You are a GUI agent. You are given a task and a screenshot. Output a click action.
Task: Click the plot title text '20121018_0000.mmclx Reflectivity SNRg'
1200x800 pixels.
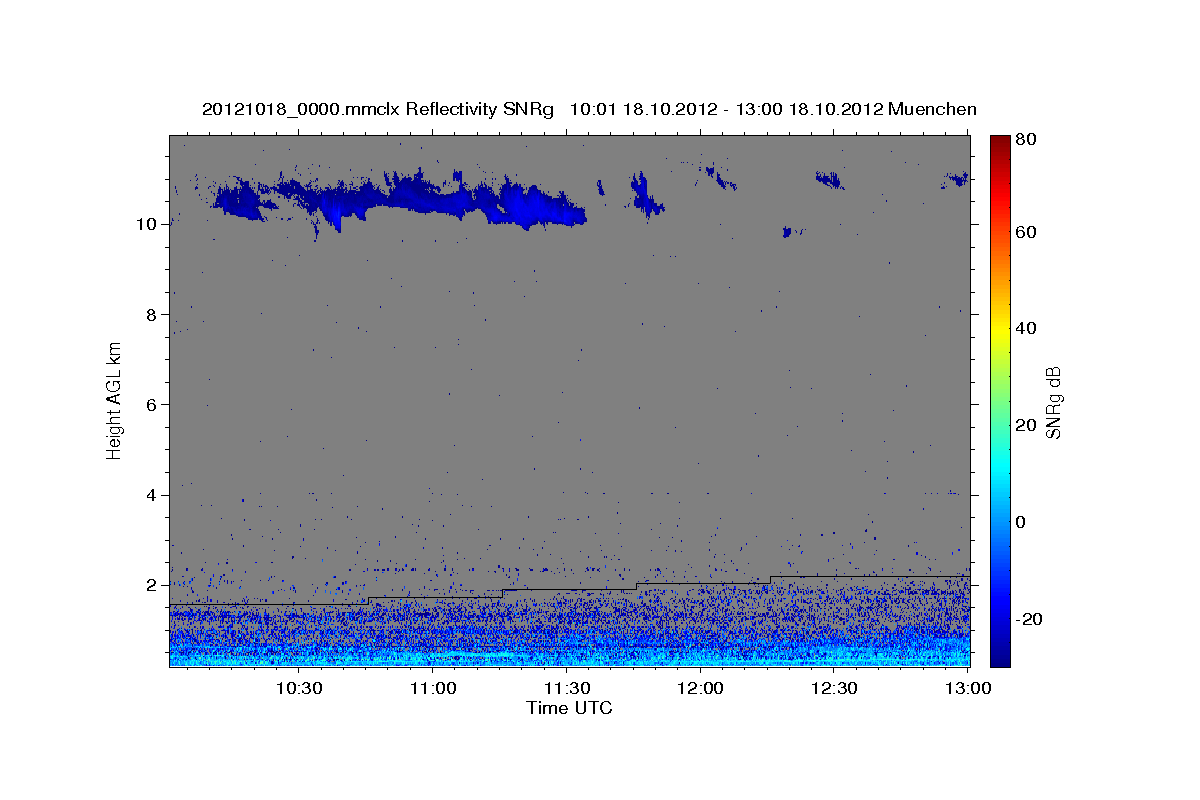coord(378,109)
